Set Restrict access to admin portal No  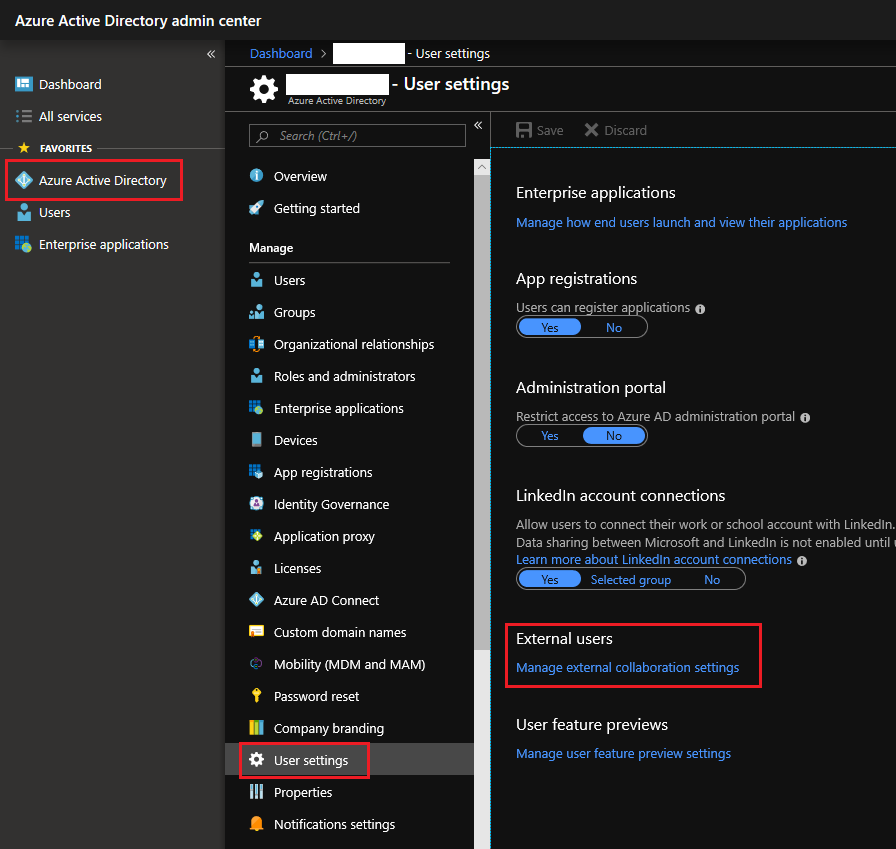(x=614, y=435)
